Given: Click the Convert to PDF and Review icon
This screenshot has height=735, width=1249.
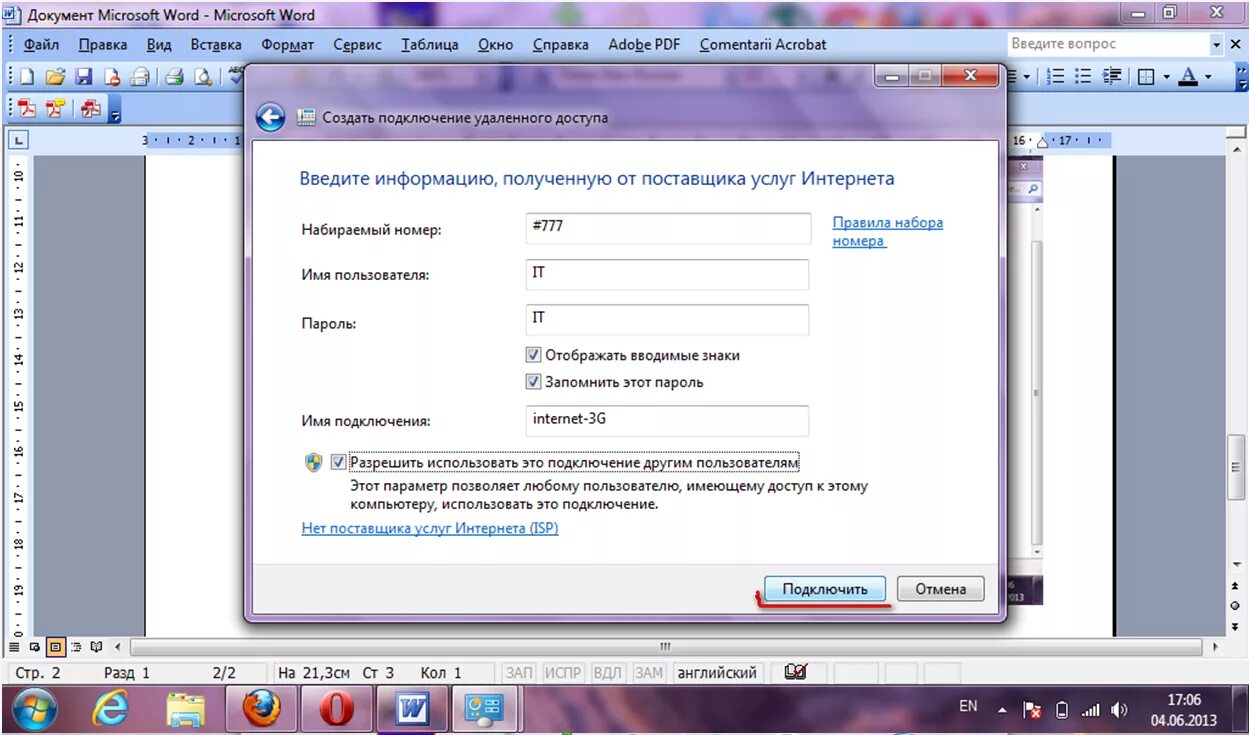Looking at the screenshot, I should click(x=91, y=109).
